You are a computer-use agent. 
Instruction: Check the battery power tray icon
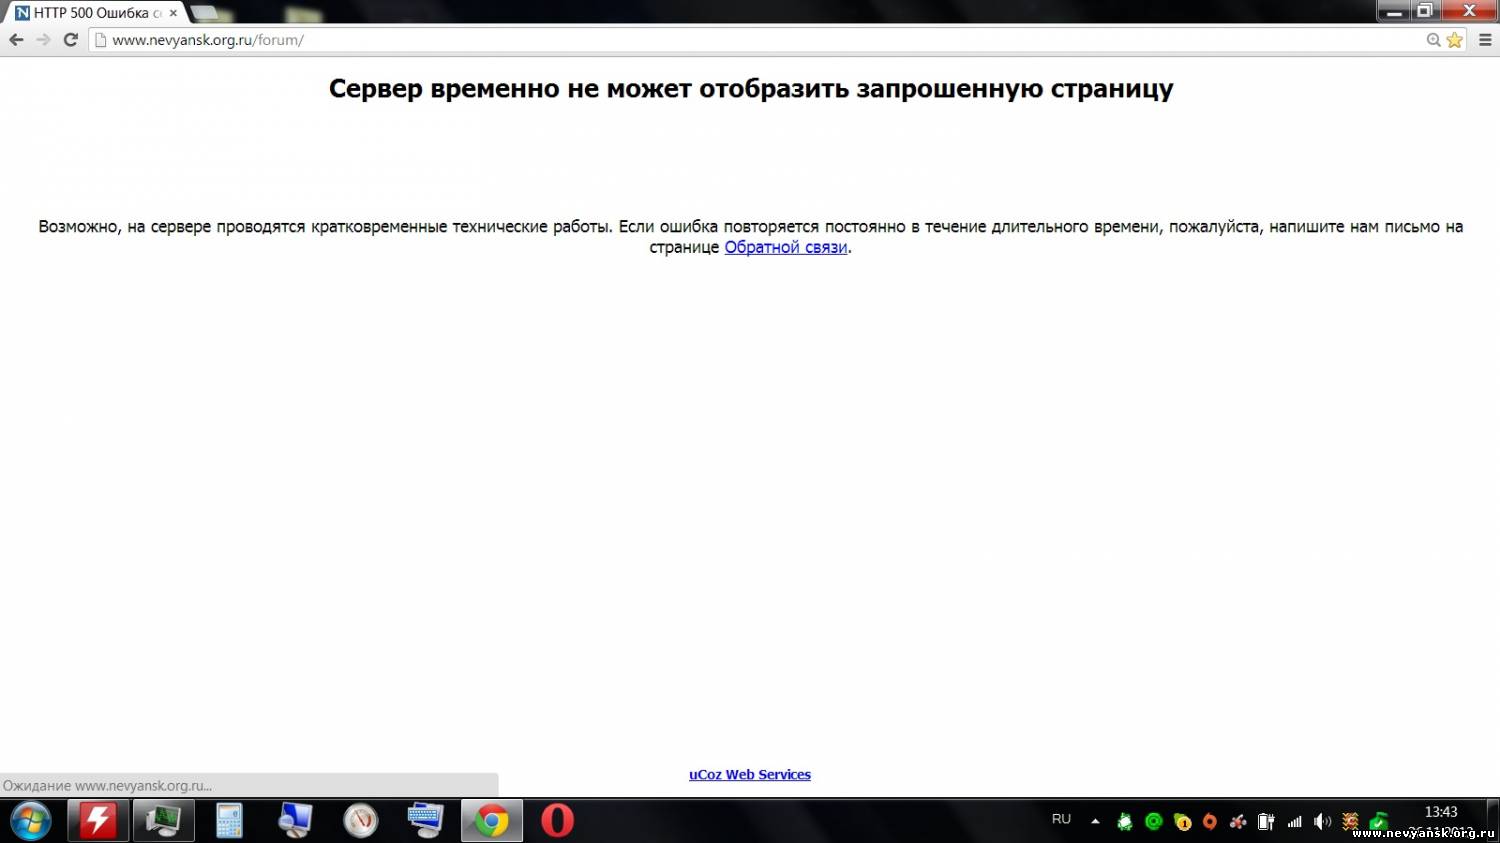pos(1266,822)
